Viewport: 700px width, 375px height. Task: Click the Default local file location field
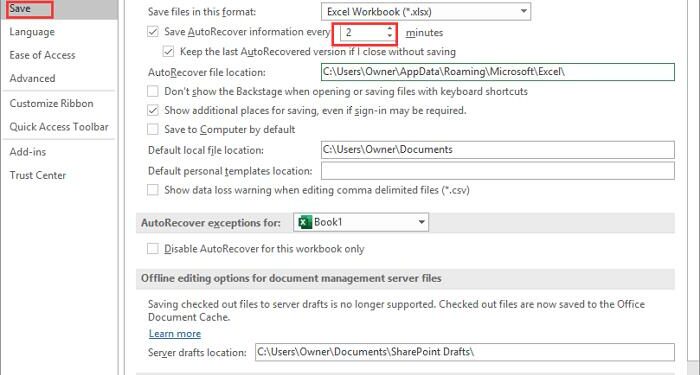498,150
